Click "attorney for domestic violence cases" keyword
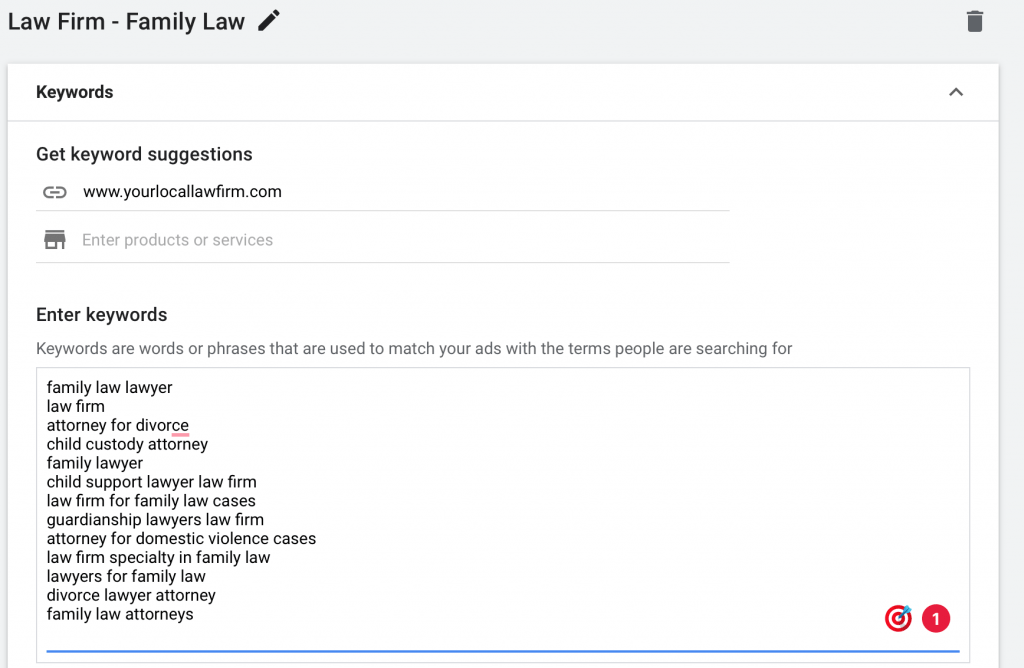The height and width of the screenshot is (668, 1024). click(181, 539)
